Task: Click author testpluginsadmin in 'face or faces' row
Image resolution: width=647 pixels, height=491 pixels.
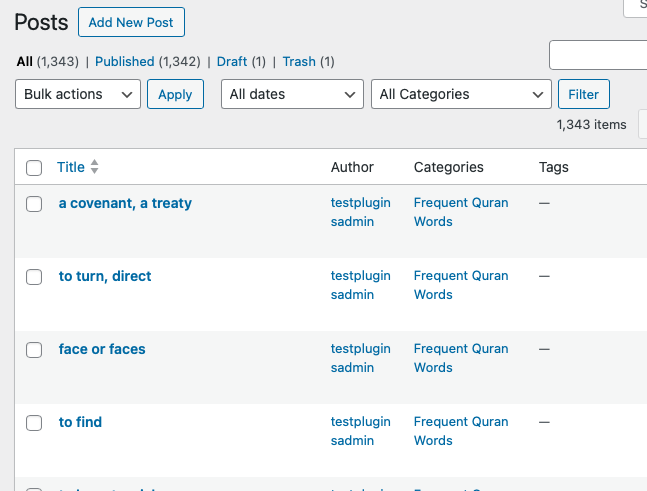Action: (361, 358)
